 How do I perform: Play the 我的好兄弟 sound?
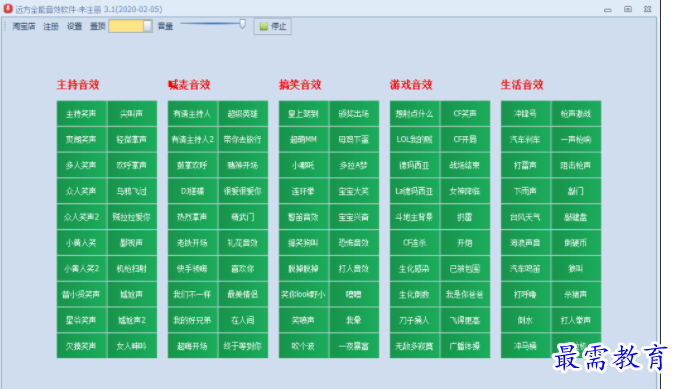click(193, 320)
